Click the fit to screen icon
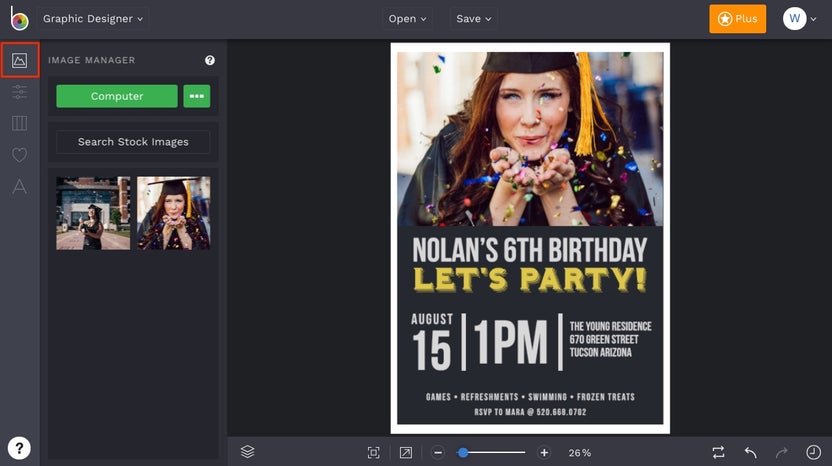The width and height of the screenshot is (832, 466). coord(374,453)
